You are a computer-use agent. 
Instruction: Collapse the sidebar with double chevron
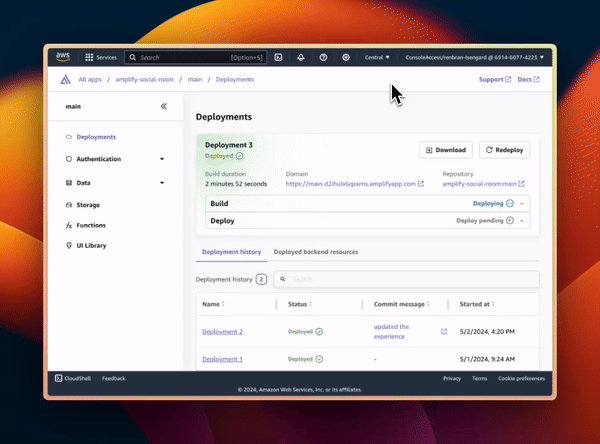click(164, 106)
